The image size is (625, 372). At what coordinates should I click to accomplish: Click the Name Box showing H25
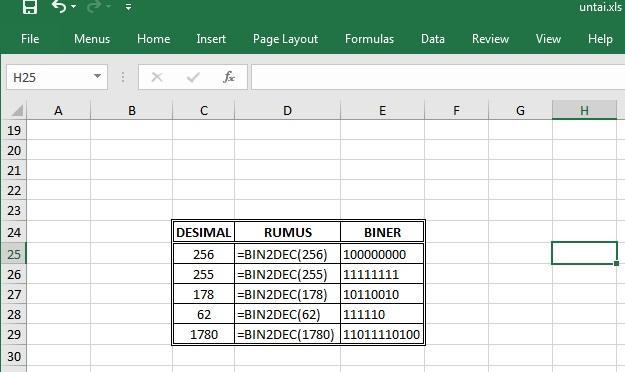click(x=57, y=77)
